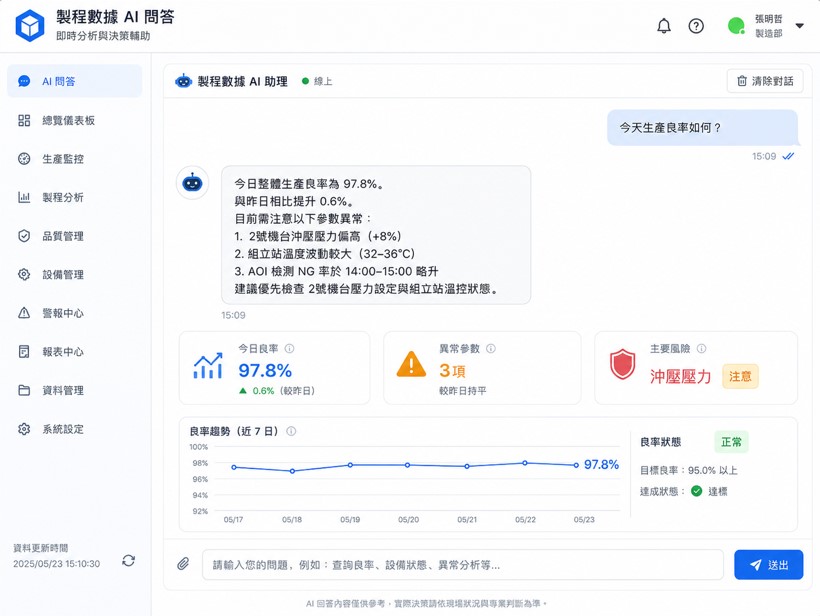Go to 生產監控 page
Viewport: 820px width, 616px height.
[74, 159]
